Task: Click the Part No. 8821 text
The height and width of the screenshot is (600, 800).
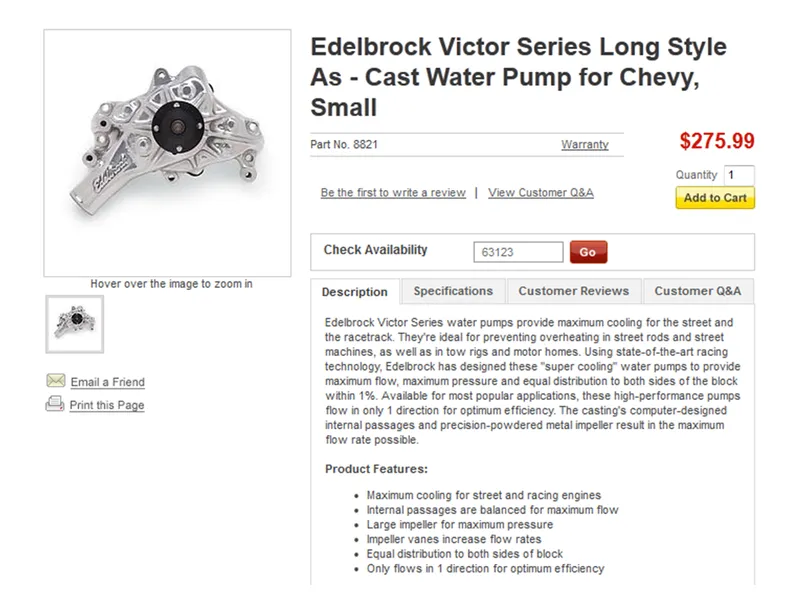Action: 344,145
